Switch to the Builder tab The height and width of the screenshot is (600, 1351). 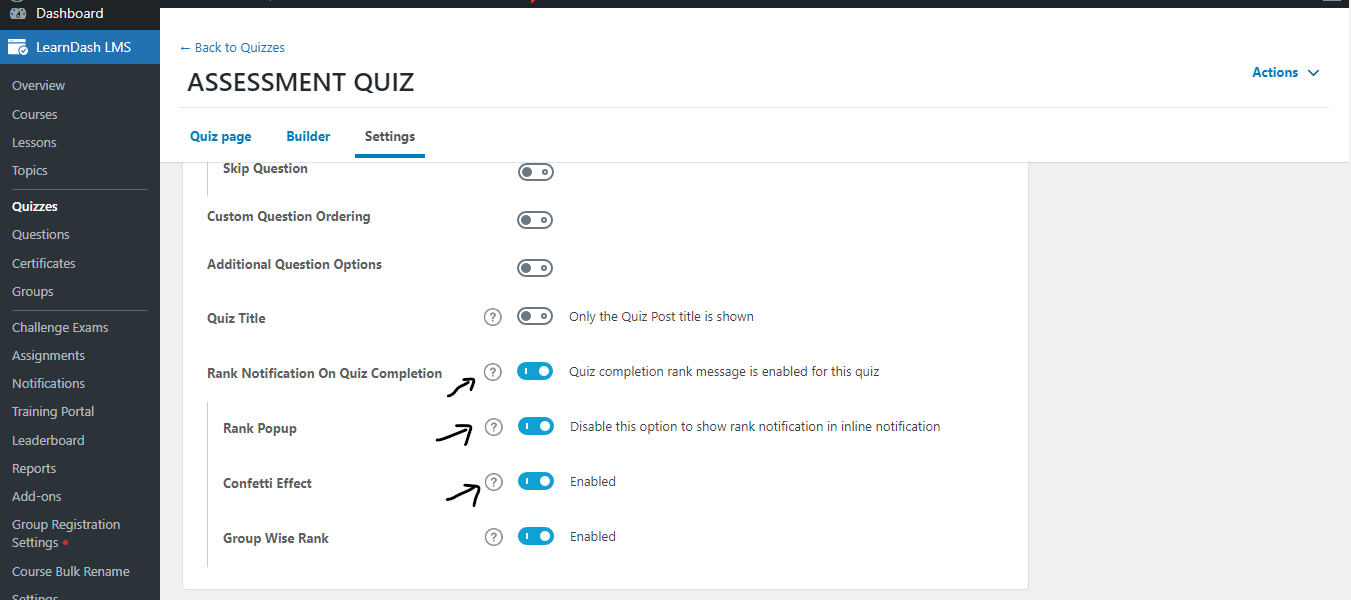click(x=308, y=136)
